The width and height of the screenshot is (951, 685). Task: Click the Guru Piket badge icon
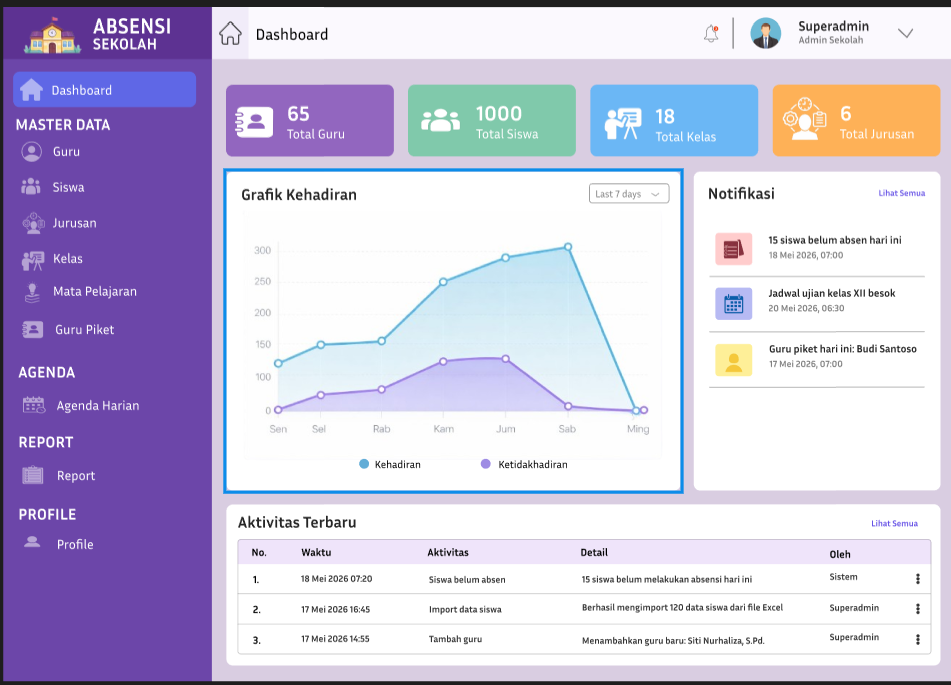pos(33,329)
